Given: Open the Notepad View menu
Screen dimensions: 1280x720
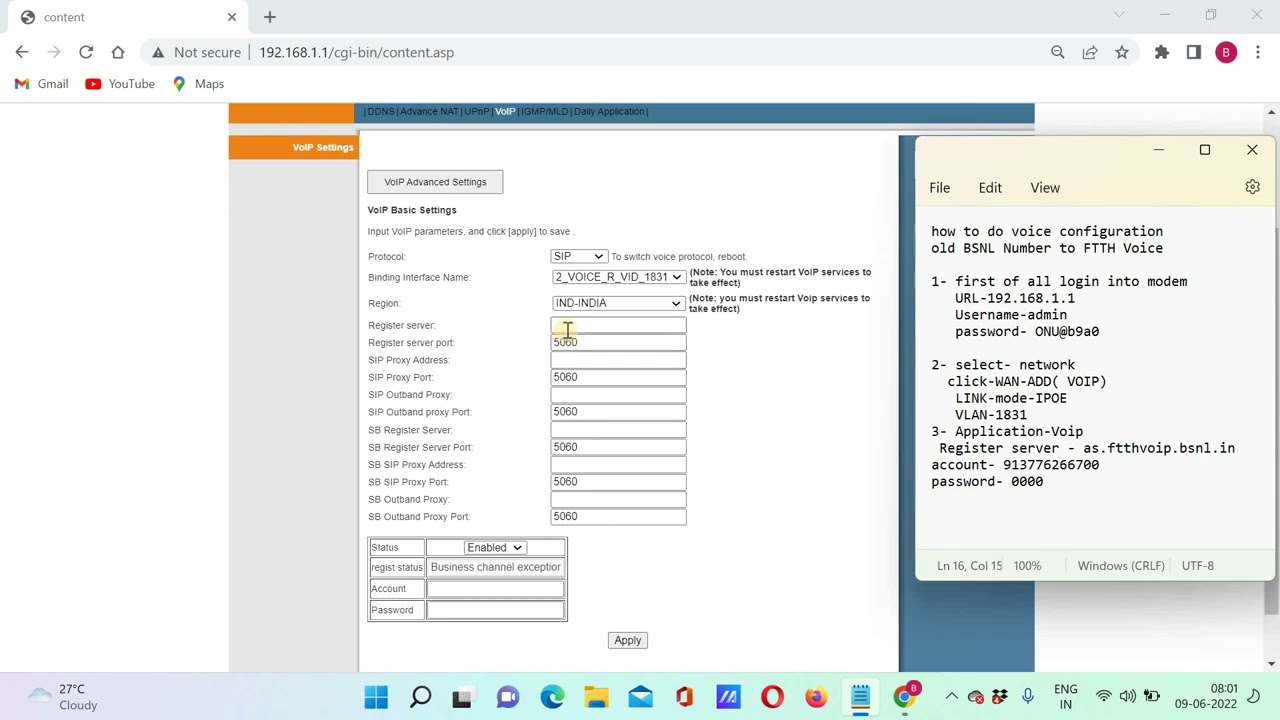Looking at the screenshot, I should click(x=1045, y=187).
